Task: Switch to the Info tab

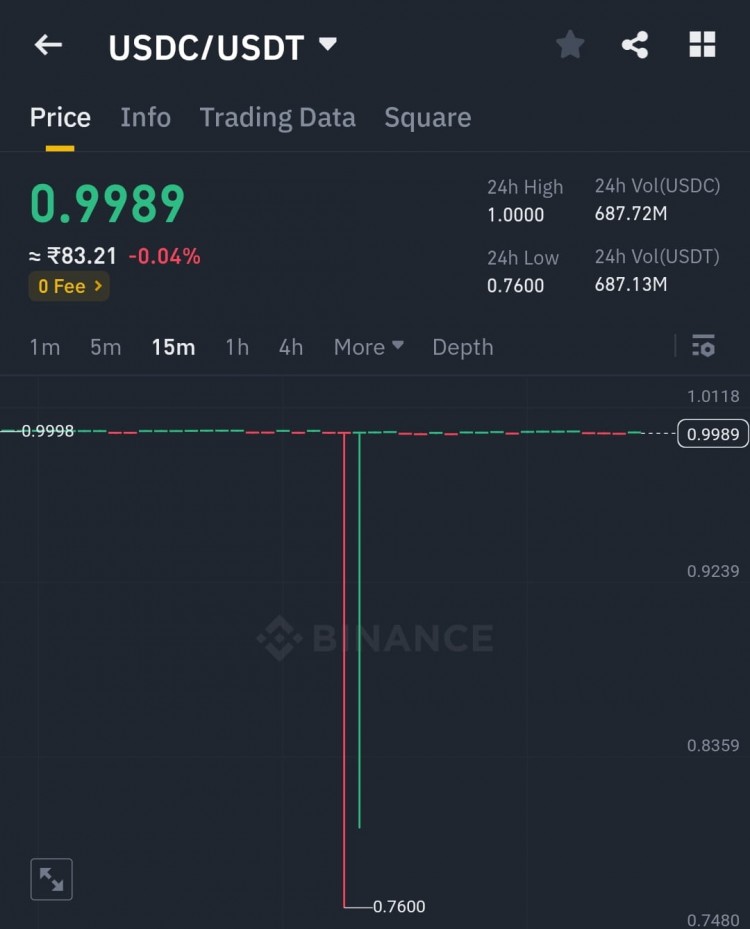Action: click(x=145, y=118)
